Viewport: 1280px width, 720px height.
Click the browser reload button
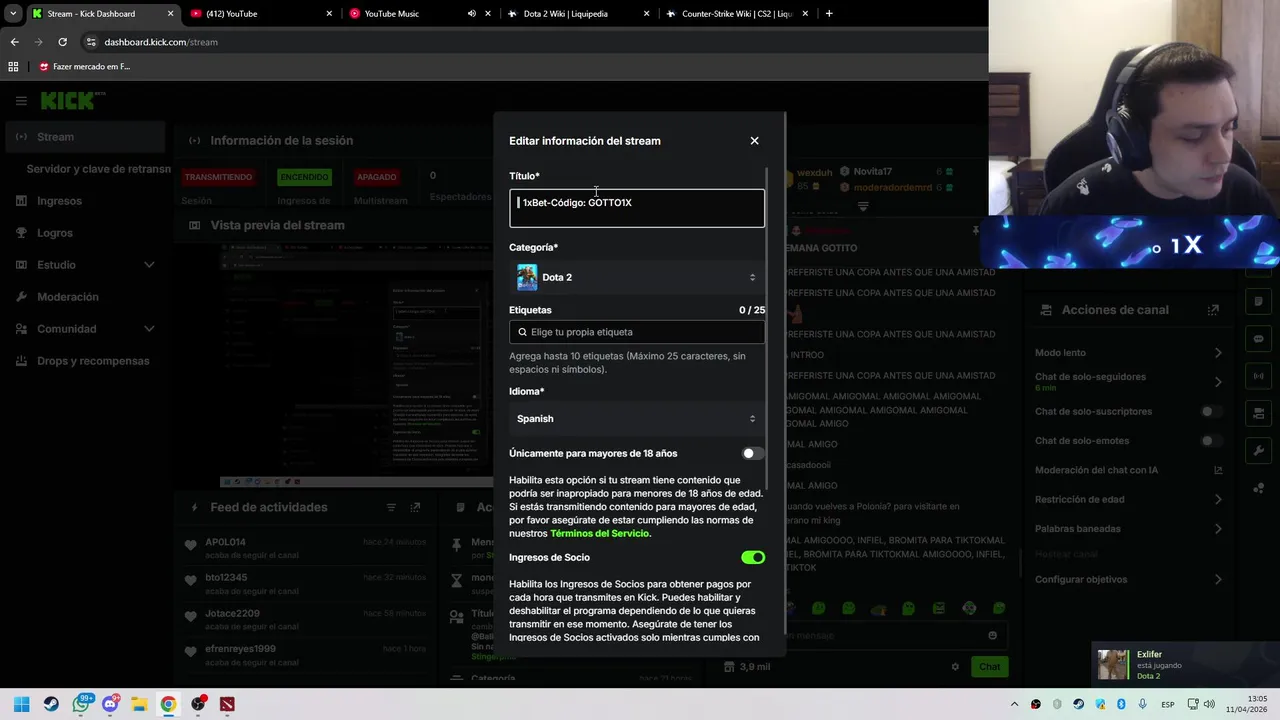(x=62, y=42)
